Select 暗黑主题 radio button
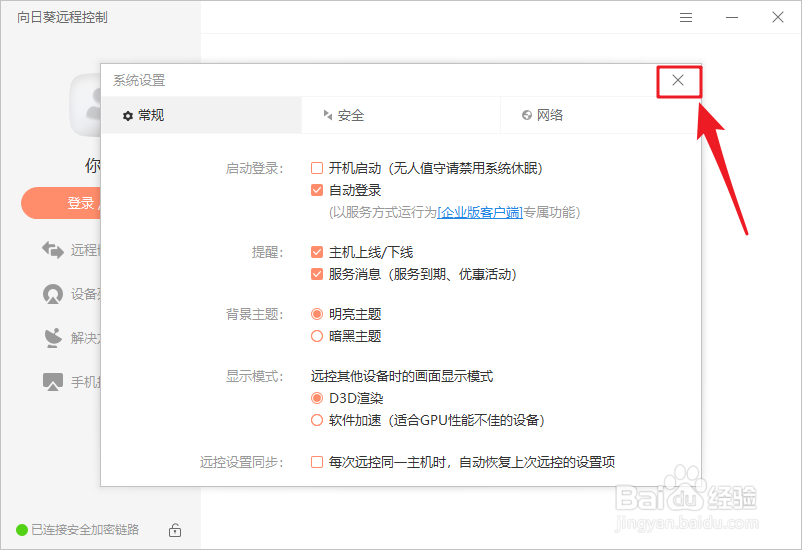This screenshot has height=550, width=802. 317,336
